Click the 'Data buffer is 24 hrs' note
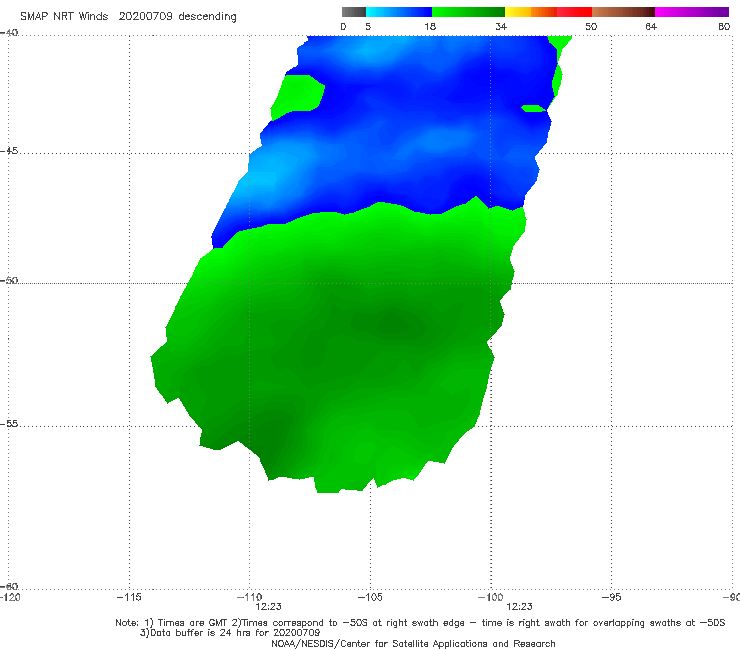 tap(230, 633)
